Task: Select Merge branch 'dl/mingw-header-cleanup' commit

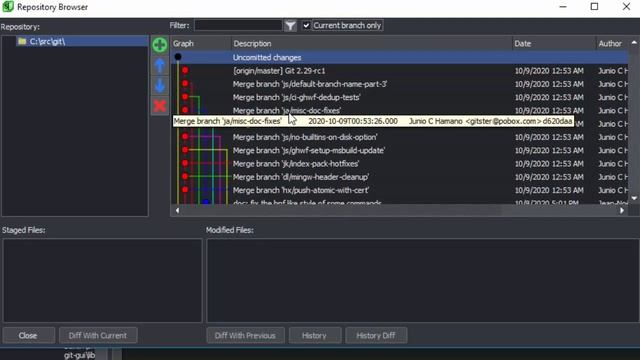Action: (400, 177)
